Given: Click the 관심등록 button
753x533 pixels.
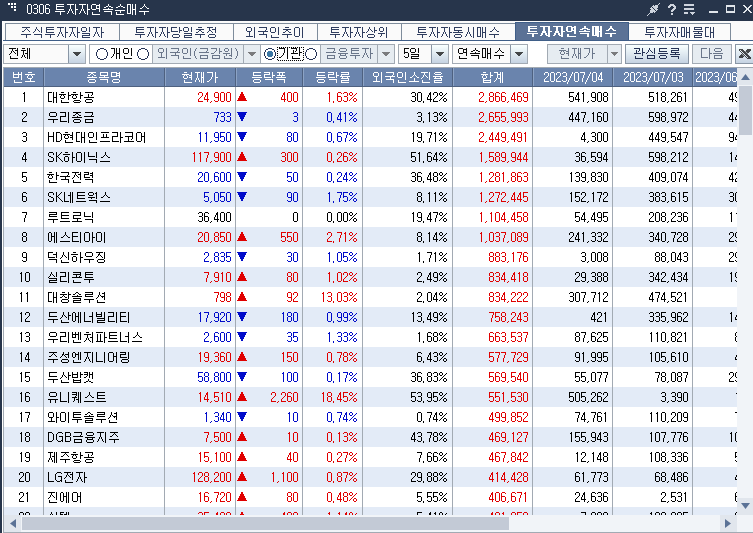Looking at the screenshot, I should click(656, 54).
